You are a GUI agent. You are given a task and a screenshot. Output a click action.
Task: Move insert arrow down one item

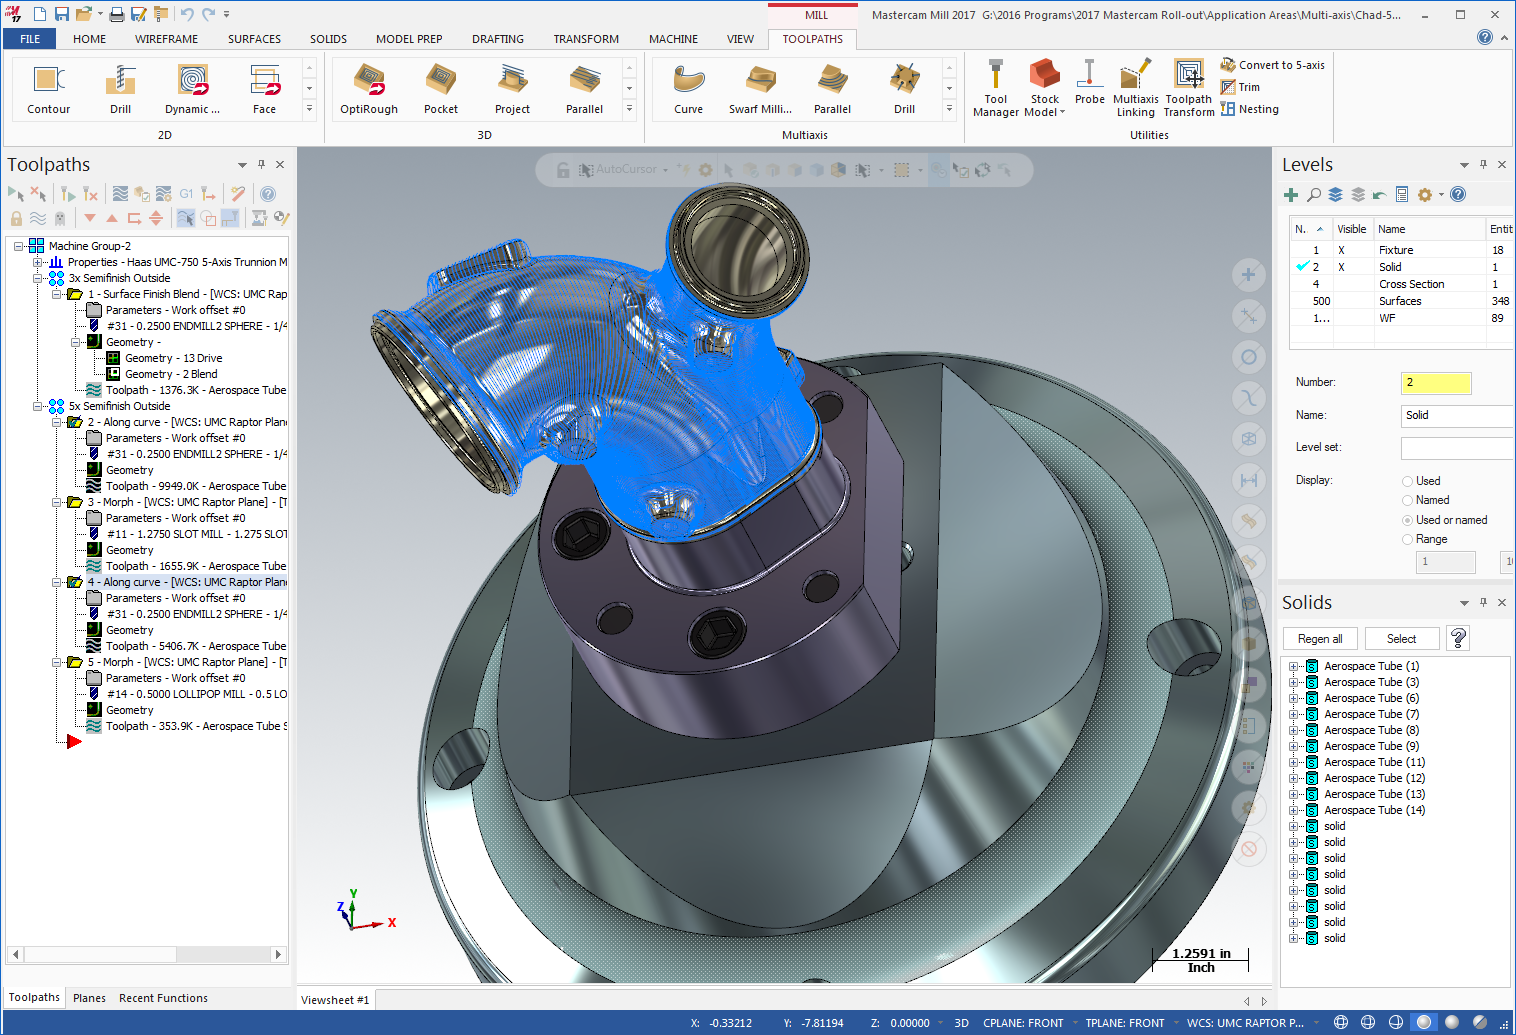(x=90, y=218)
